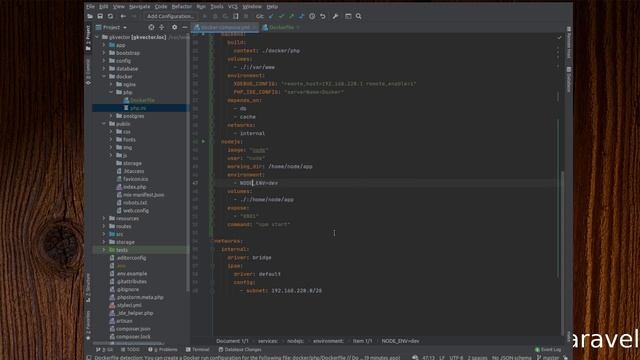Click the Save All toolbar icon

click(100, 16)
